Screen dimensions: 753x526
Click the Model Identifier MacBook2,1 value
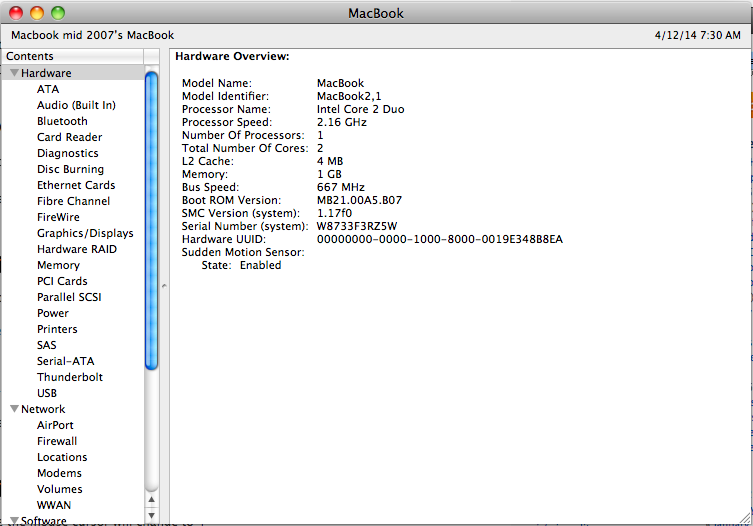pos(349,96)
